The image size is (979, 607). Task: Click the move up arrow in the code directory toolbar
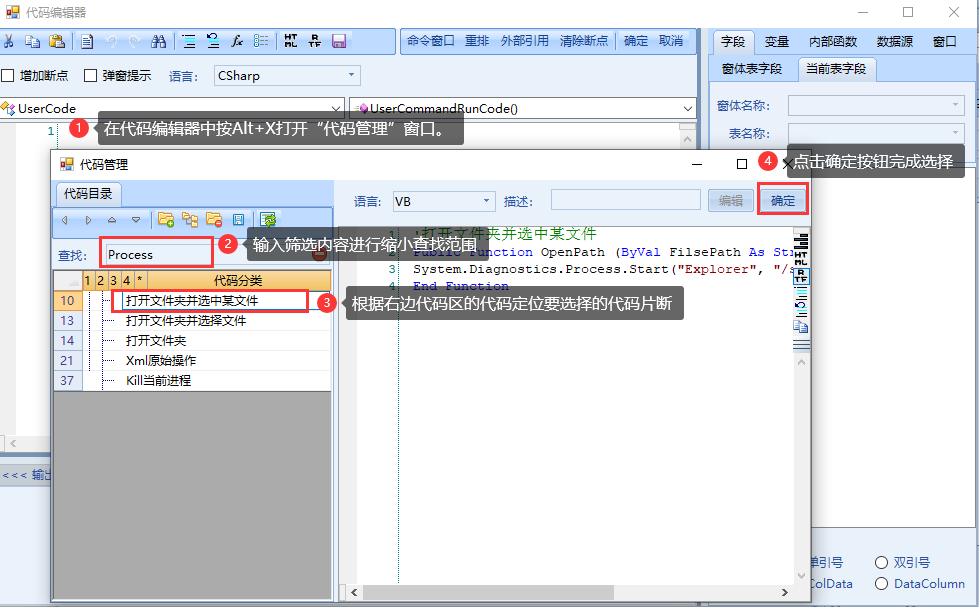click(112, 220)
